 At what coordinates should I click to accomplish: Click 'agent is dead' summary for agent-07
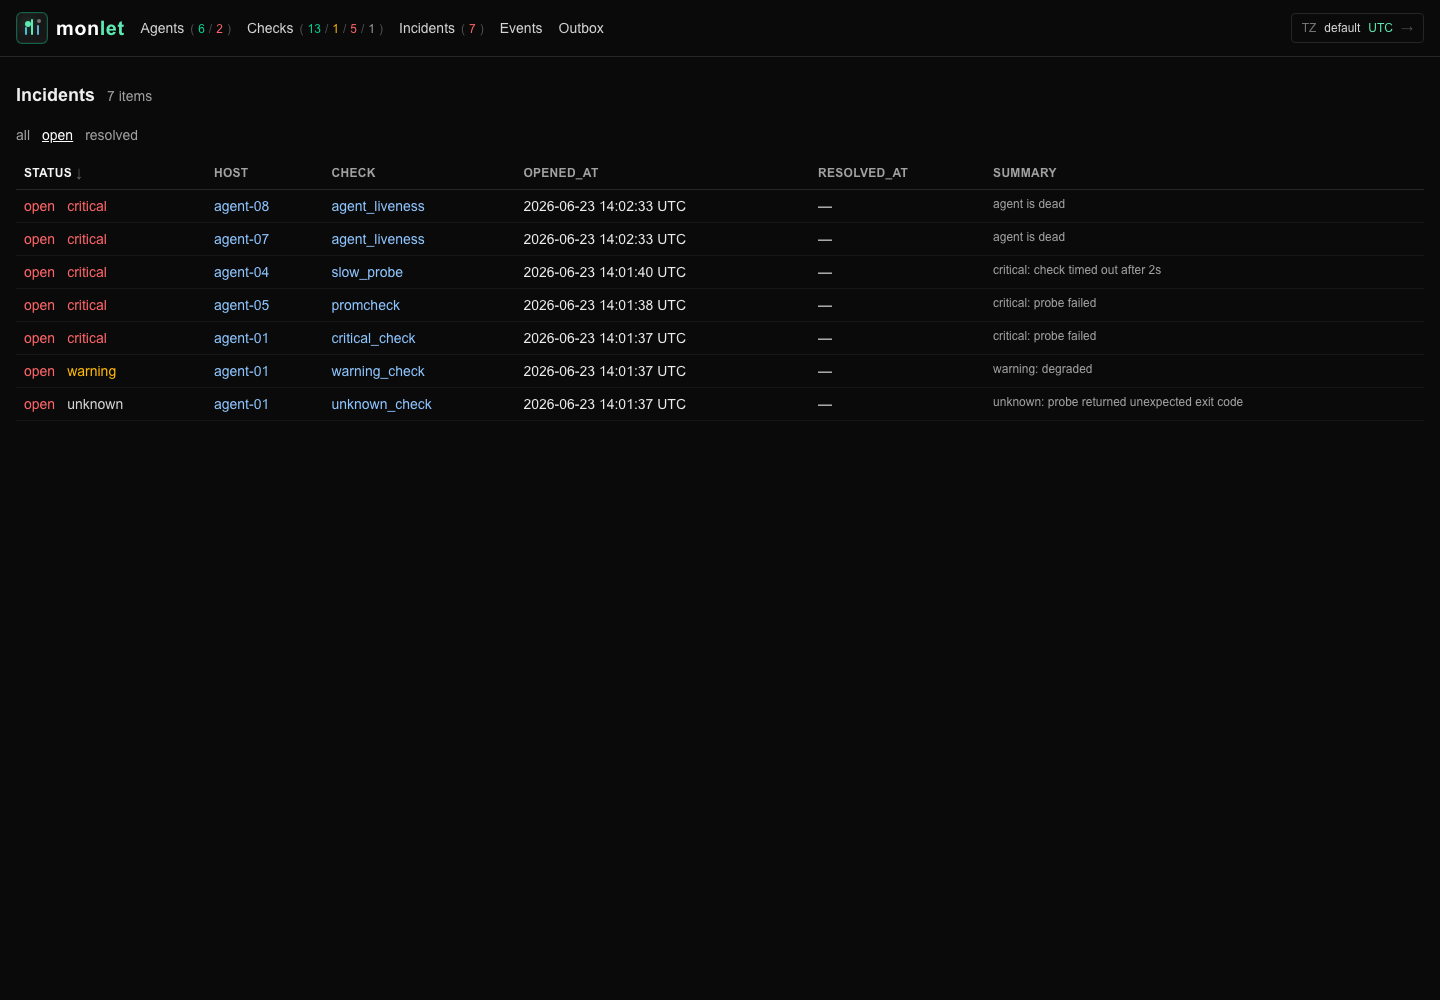point(1029,237)
